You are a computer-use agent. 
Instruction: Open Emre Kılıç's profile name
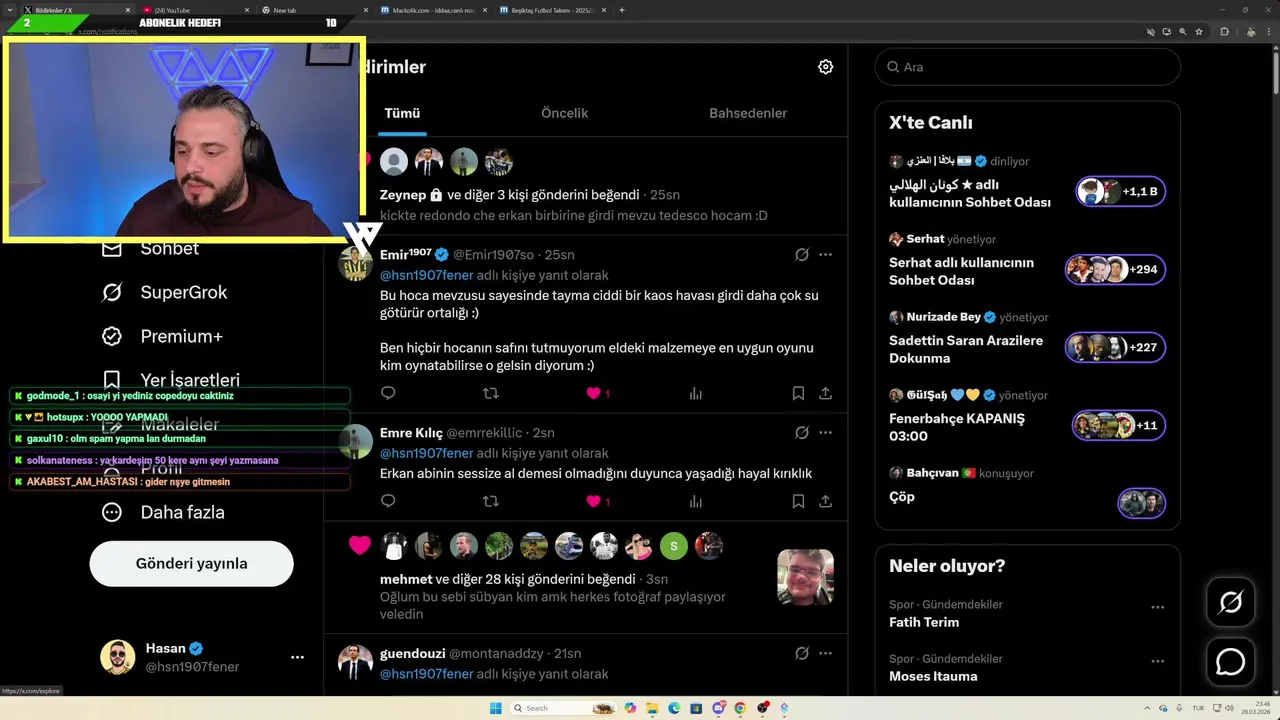pyautogui.click(x=411, y=433)
